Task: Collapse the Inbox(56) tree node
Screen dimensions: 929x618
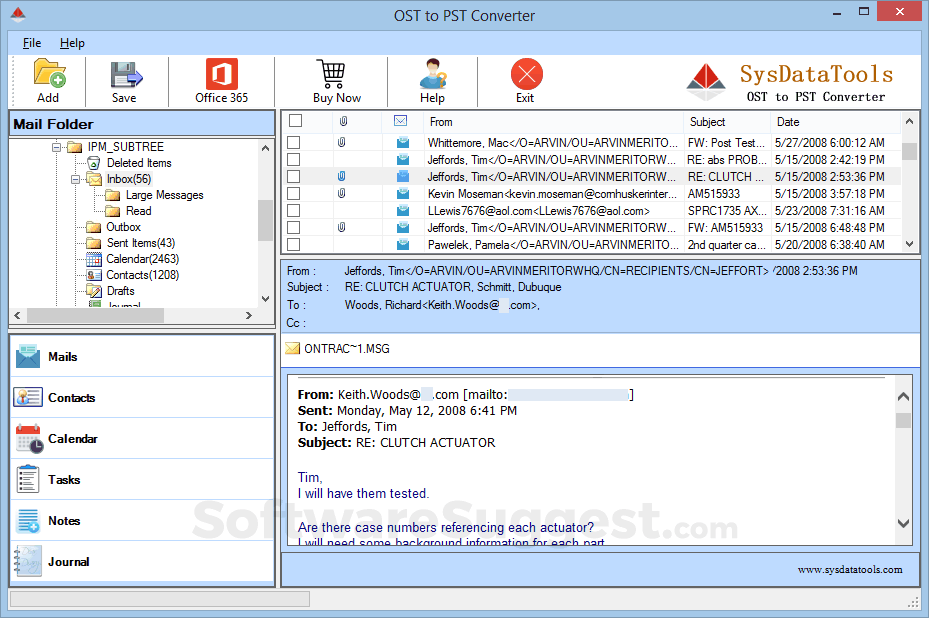Action: tap(76, 179)
